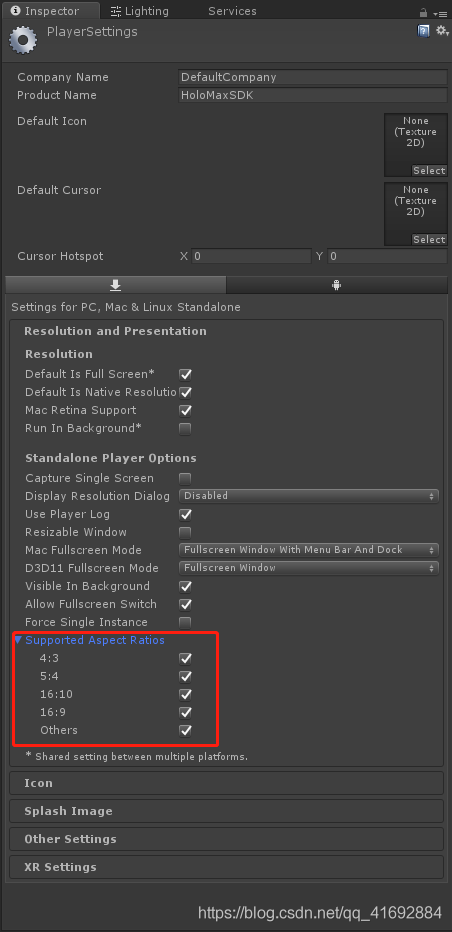This screenshot has height=932, width=452.
Task: Click the Product Name text field
Action: pos(313,95)
